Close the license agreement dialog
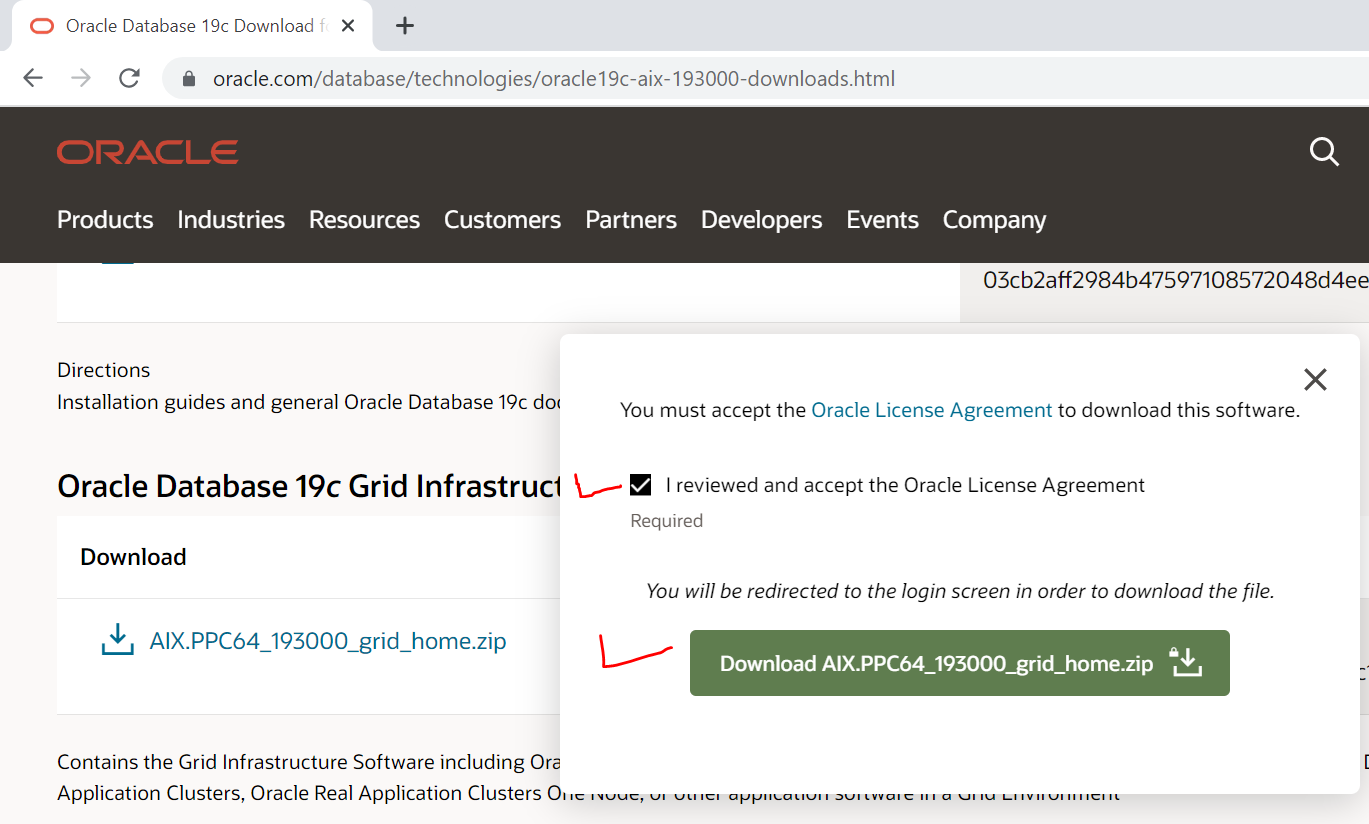The height and width of the screenshot is (824, 1369). point(1315,379)
